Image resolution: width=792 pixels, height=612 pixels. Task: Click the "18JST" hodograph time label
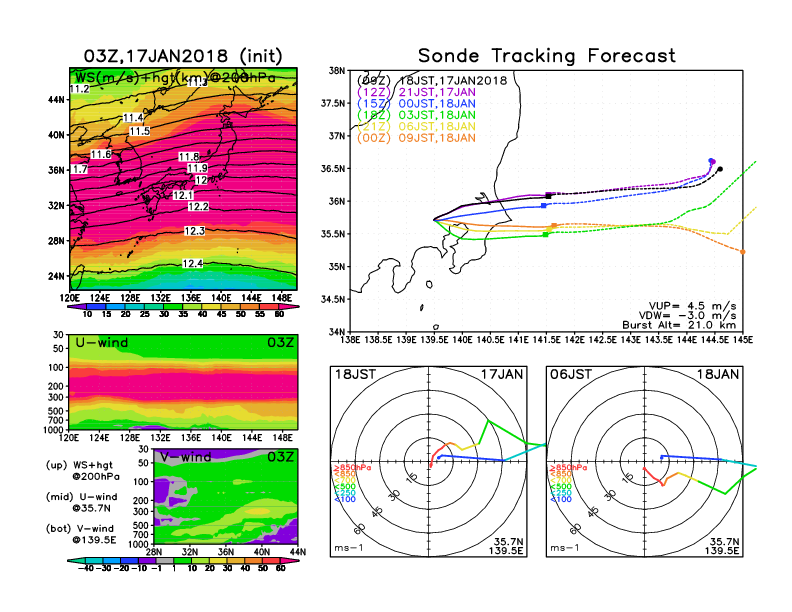pyautogui.click(x=355, y=375)
